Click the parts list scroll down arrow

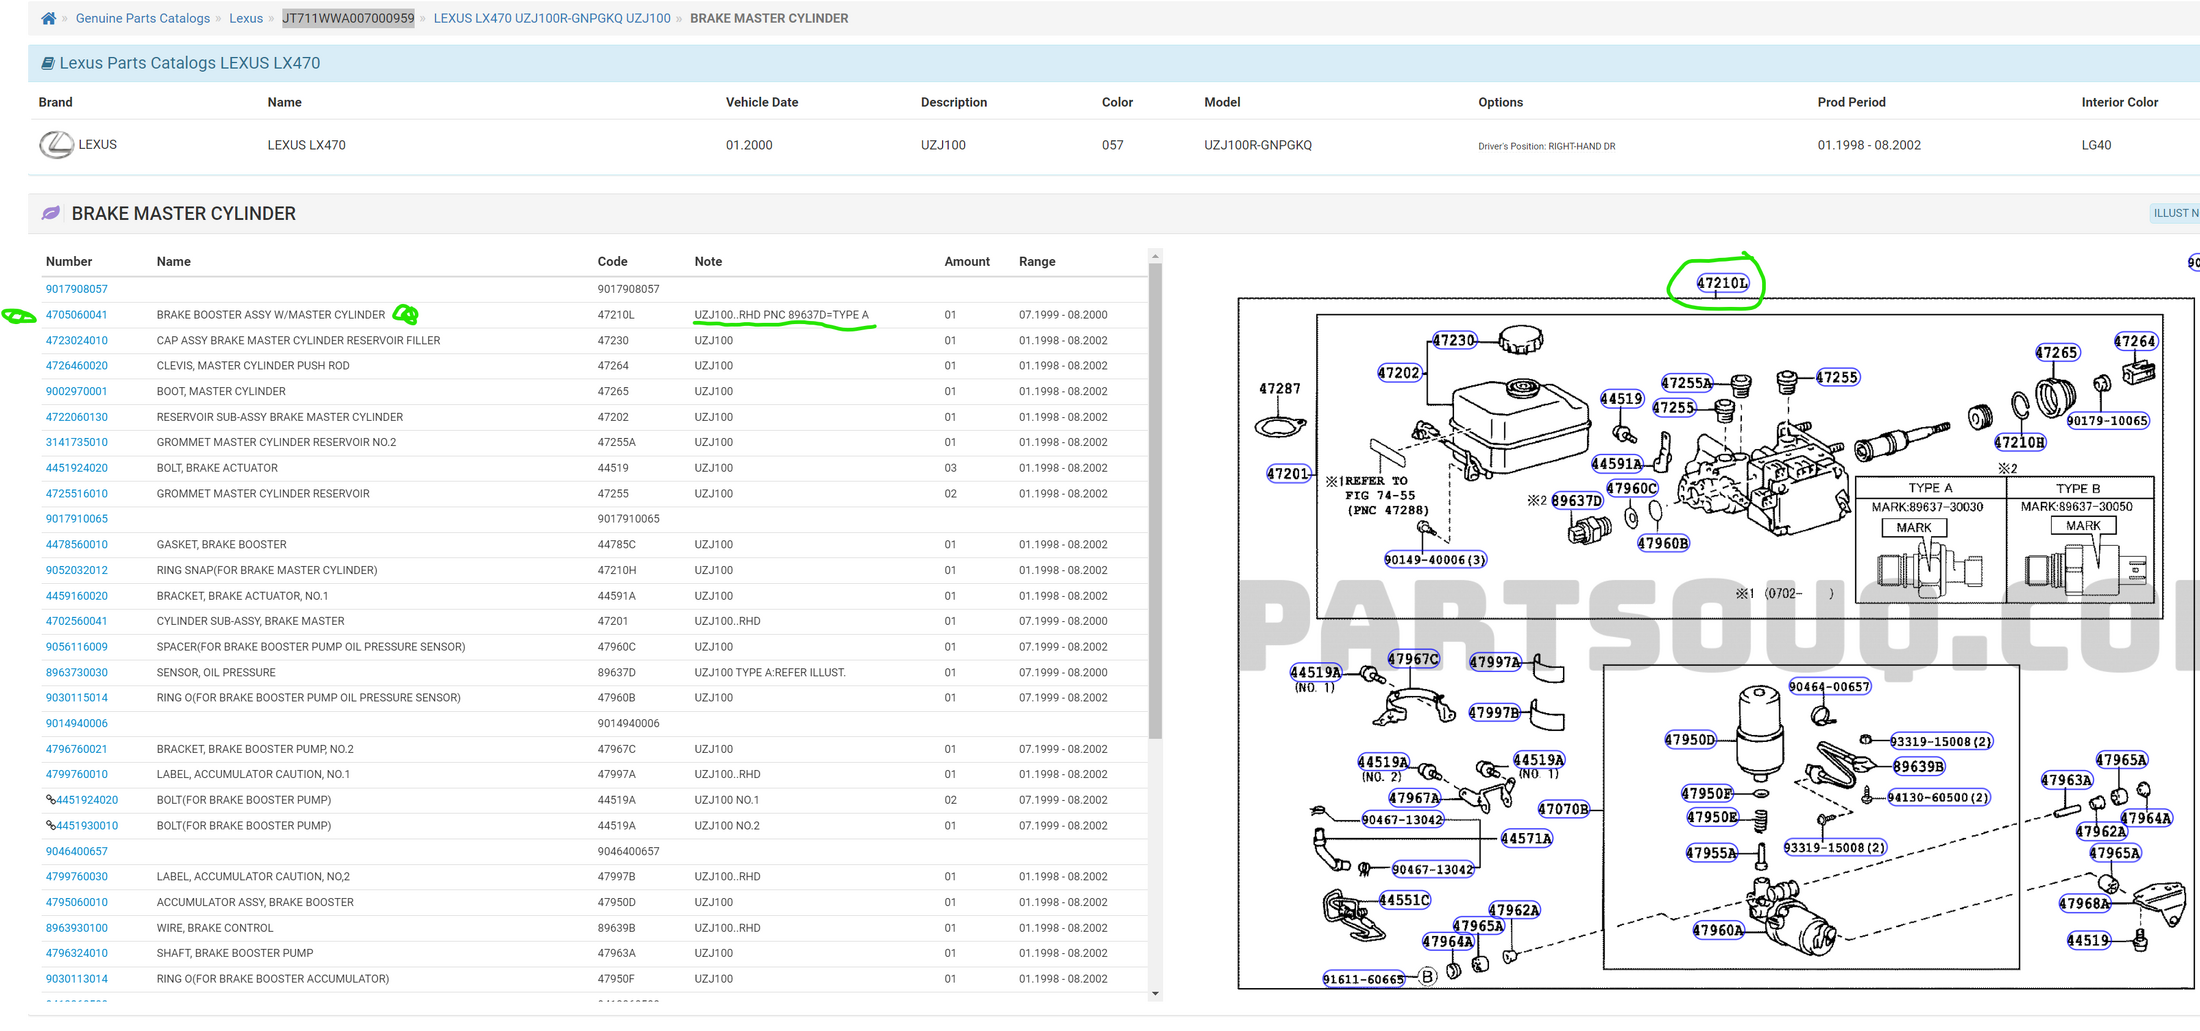[x=1155, y=993]
